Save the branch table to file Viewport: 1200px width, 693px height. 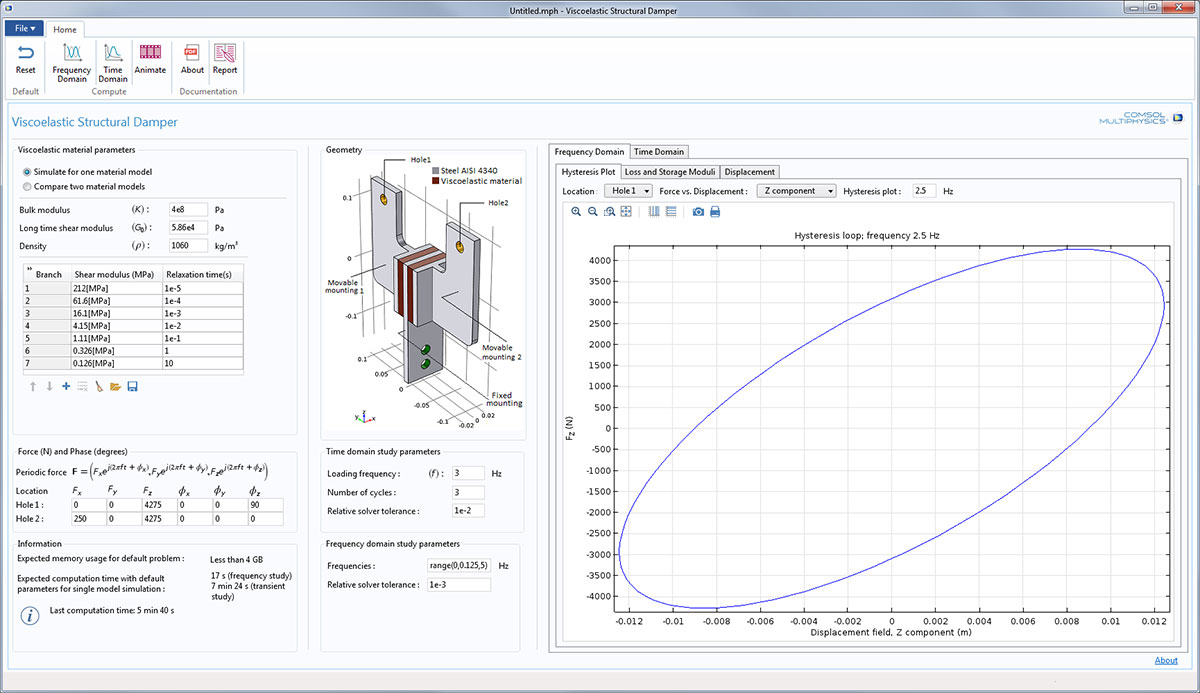pos(132,386)
